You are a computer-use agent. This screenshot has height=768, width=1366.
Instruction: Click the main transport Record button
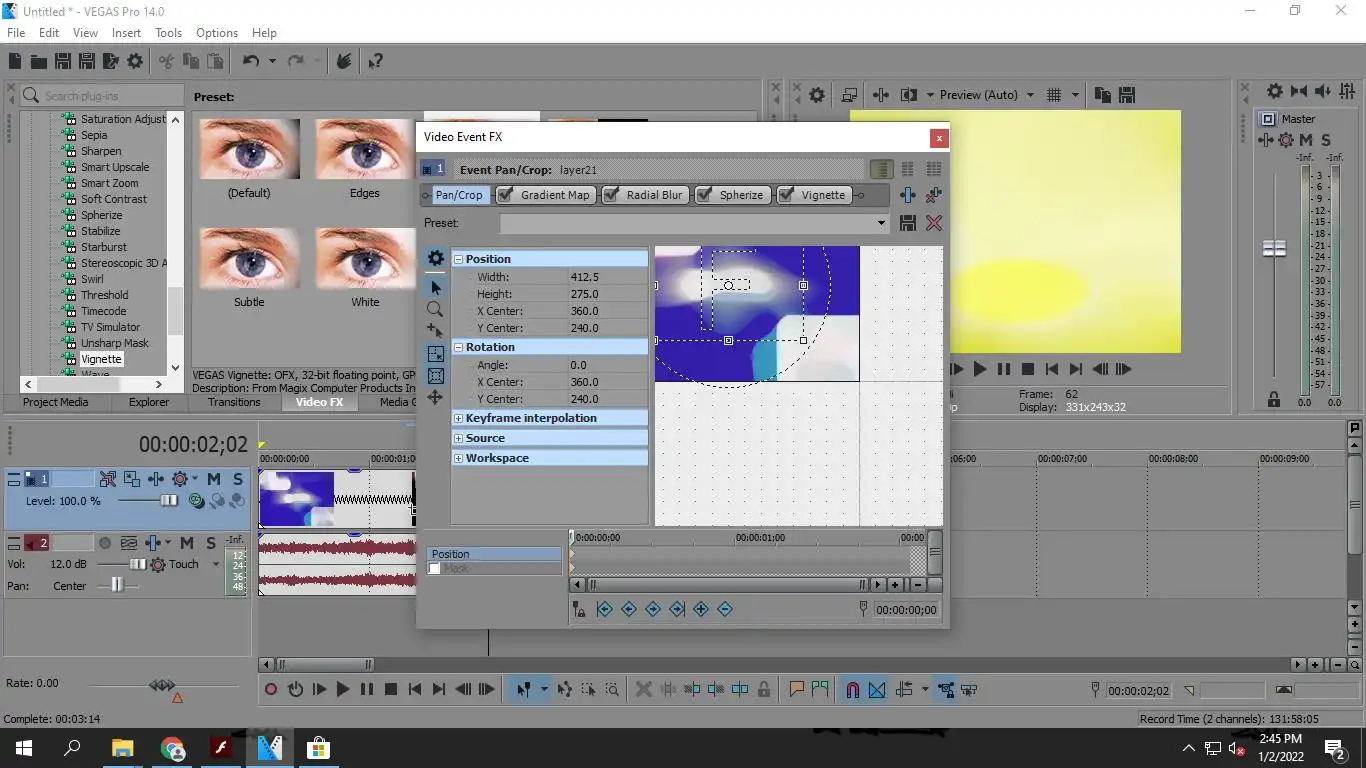point(271,689)
